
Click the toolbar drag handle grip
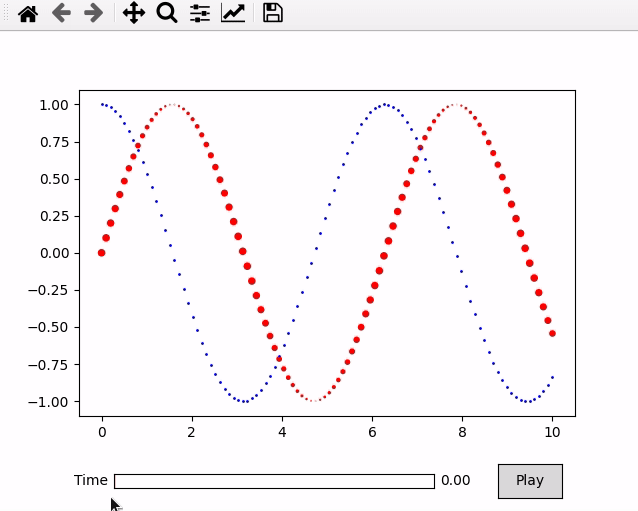point(6,13)
